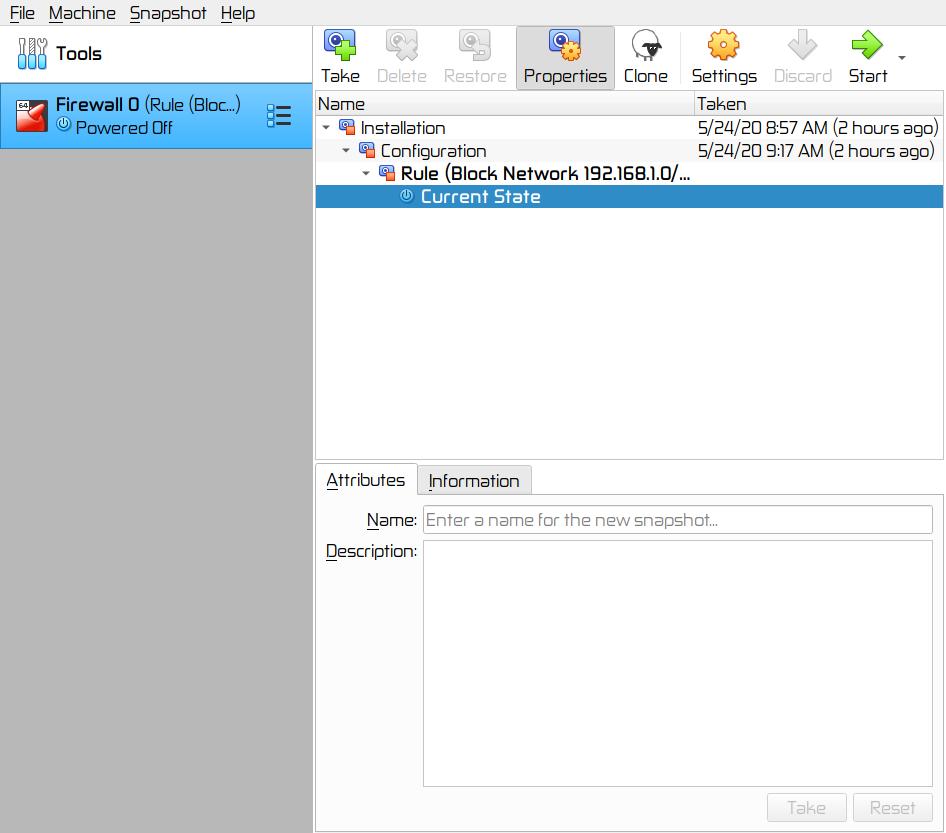Click the snapshot Name input field
The image size is (946, 833).
click(677, 520)
